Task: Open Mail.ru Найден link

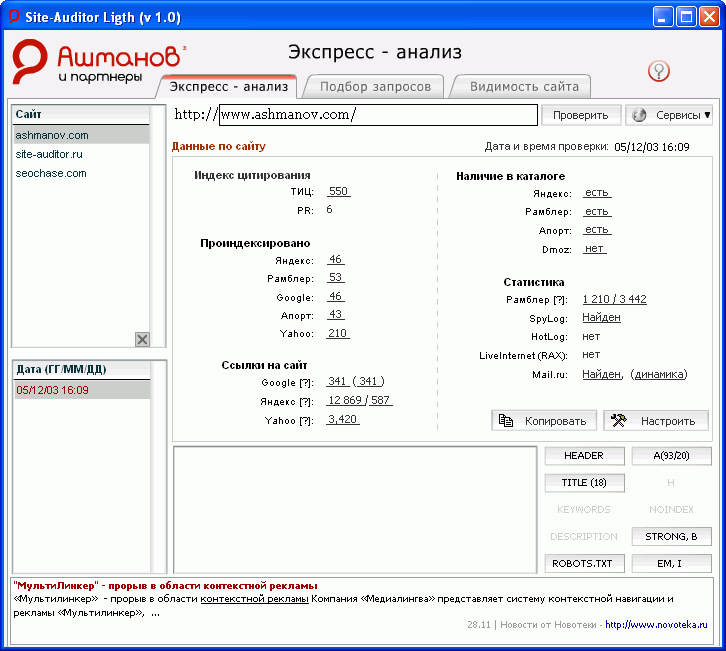Action: click(601, 374)
